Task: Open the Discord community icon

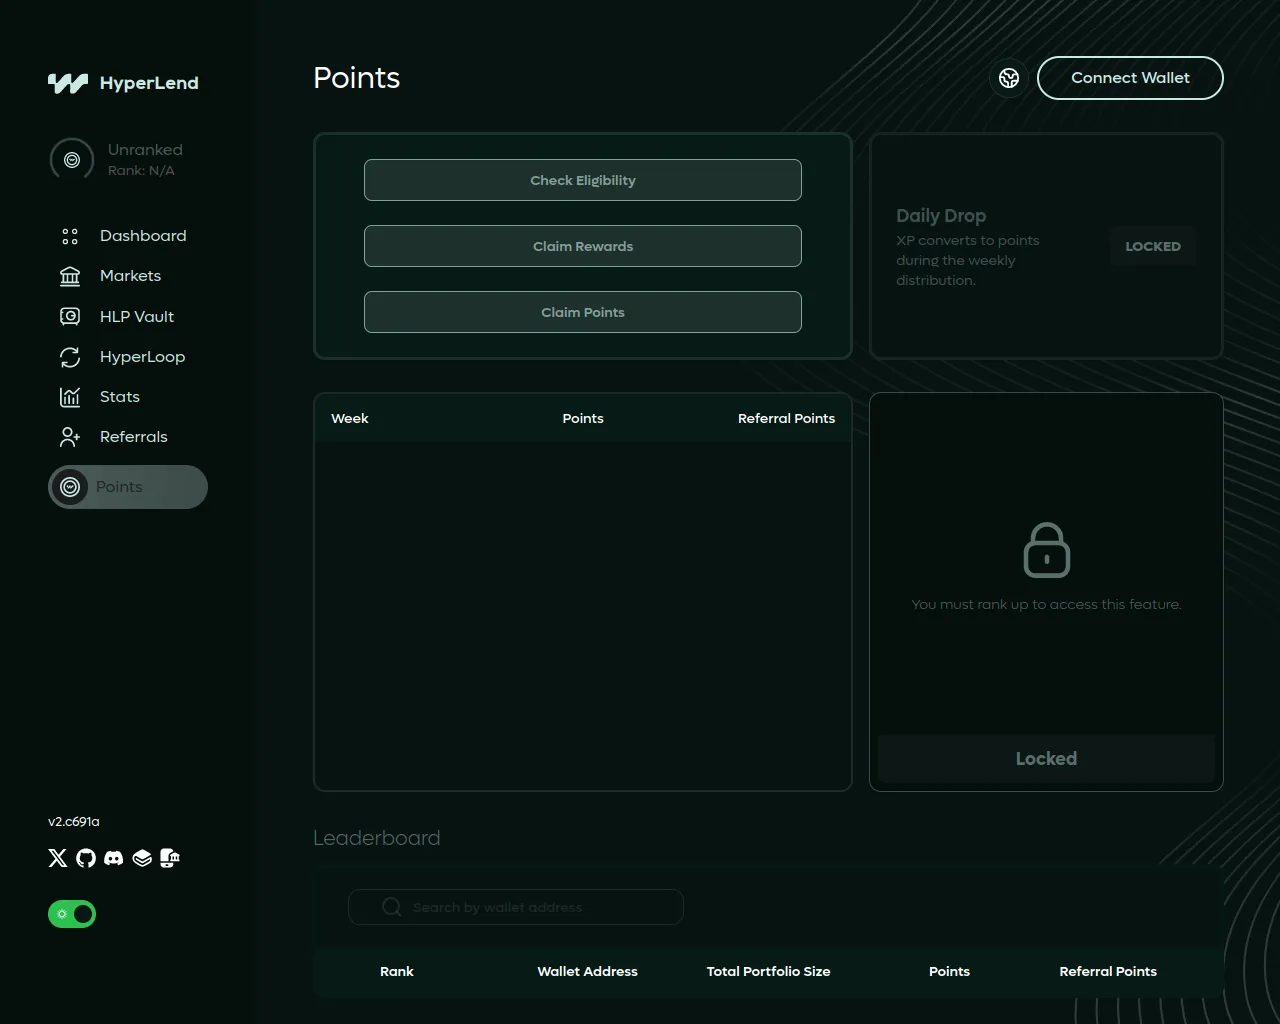Action: tap(114, 858)
